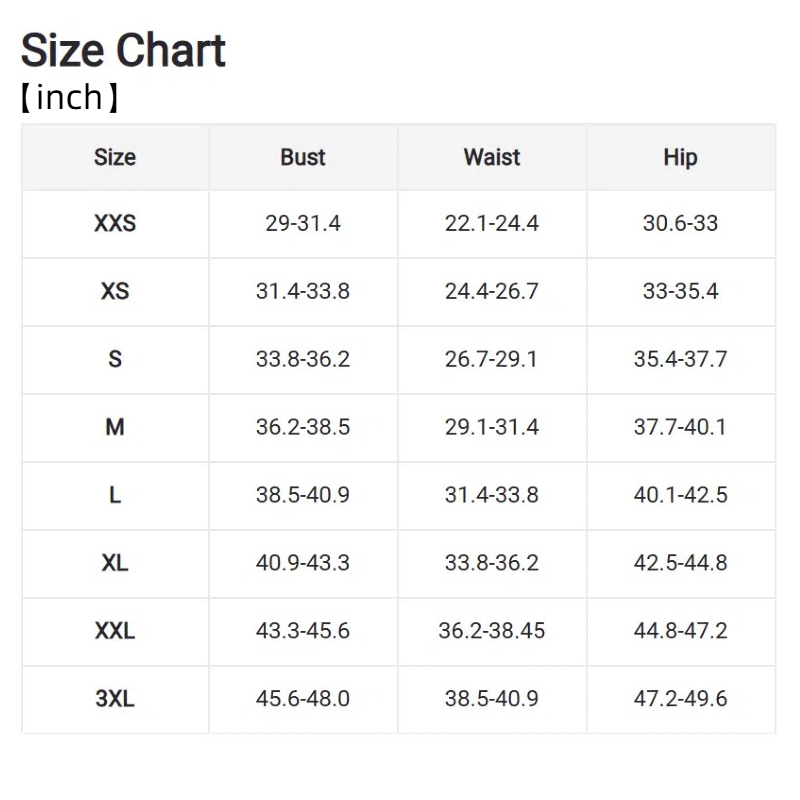Select the Bust column header
The width and height of the screenshot is (800, 800).
point(303,157)
